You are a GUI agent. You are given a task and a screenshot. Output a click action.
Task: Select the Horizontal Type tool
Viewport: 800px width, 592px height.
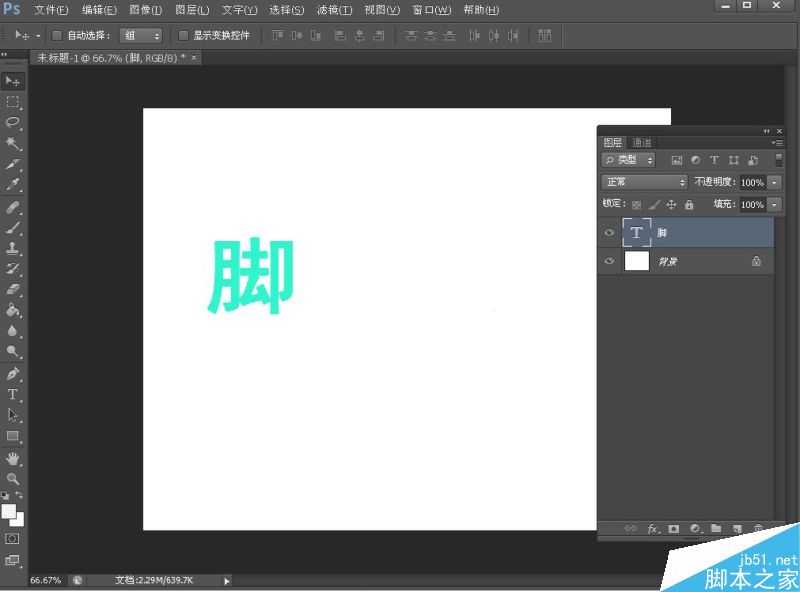(x=13, y=395)
